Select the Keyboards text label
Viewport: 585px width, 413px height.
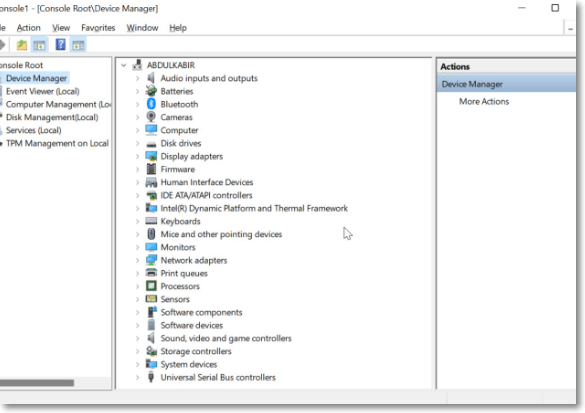(180, 221)
